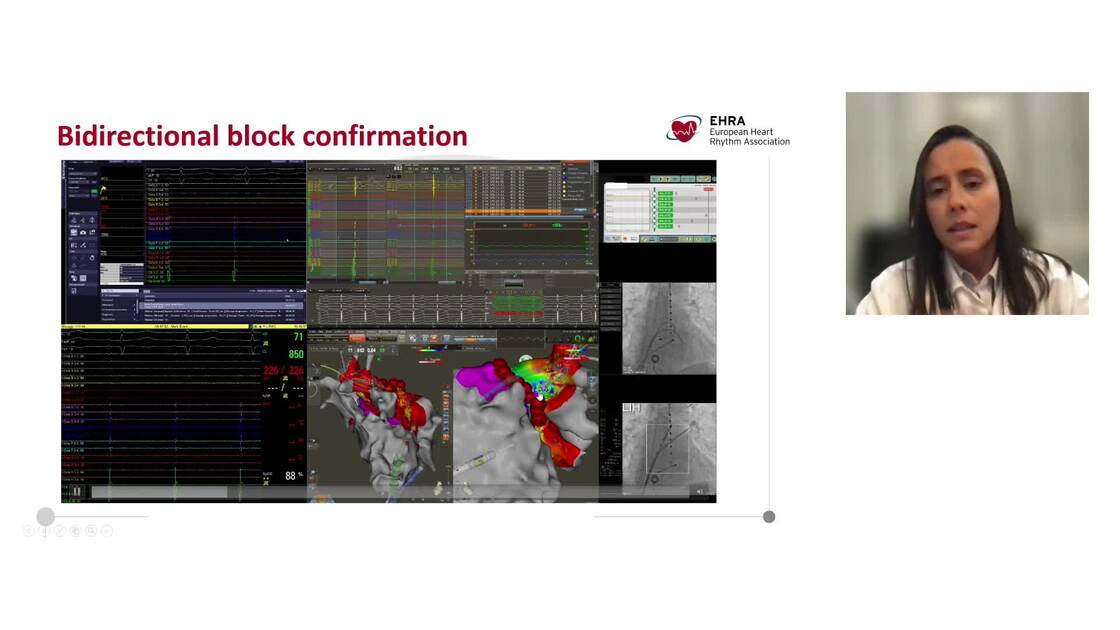The width and height of the screenshot is (1120, 630).
Task: Select the camera snapshot icon in the left toolbar
Action: click(82, 232)
